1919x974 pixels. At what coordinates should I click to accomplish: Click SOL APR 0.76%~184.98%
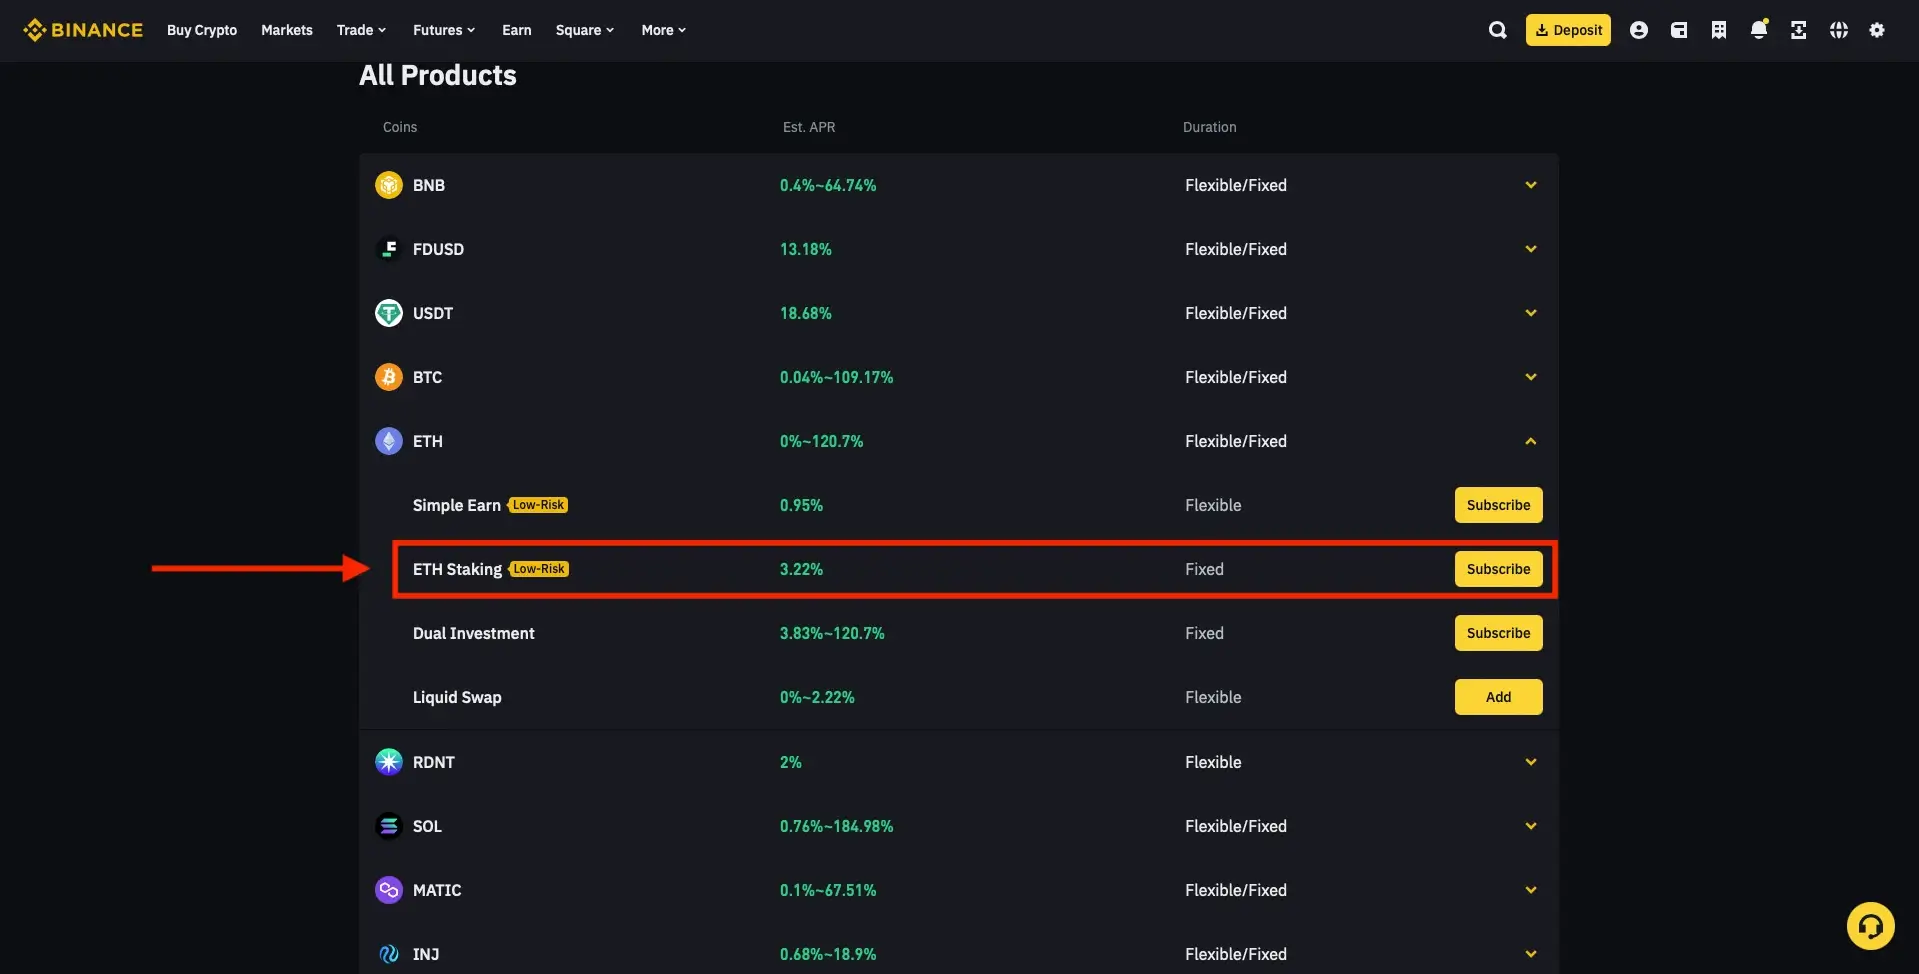(x=837, y=826)
